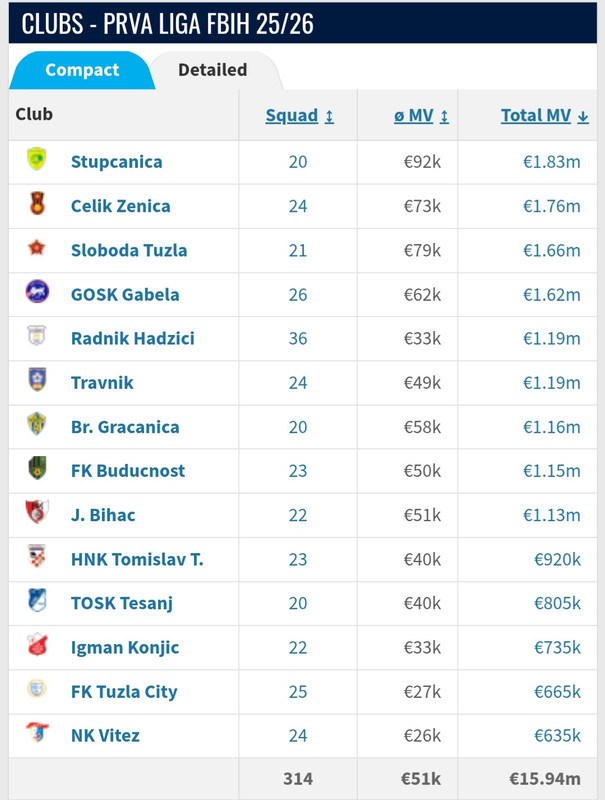Click the GOSK Gabela round crest

coord(37,291)
